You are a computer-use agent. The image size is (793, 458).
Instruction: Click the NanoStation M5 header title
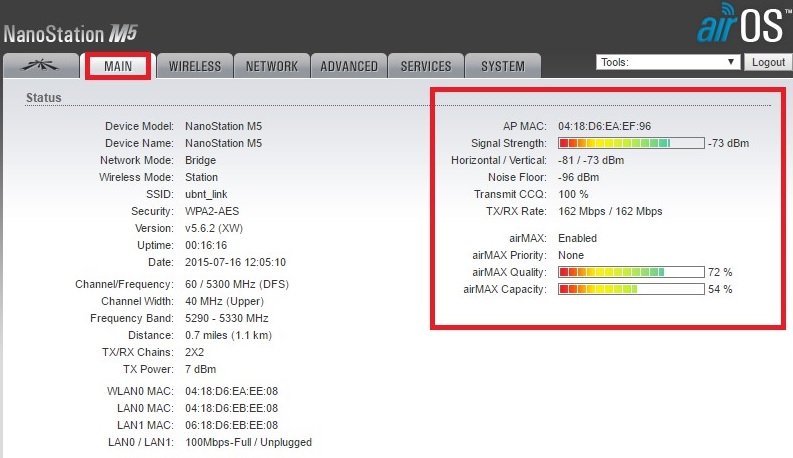coord(71,34)
